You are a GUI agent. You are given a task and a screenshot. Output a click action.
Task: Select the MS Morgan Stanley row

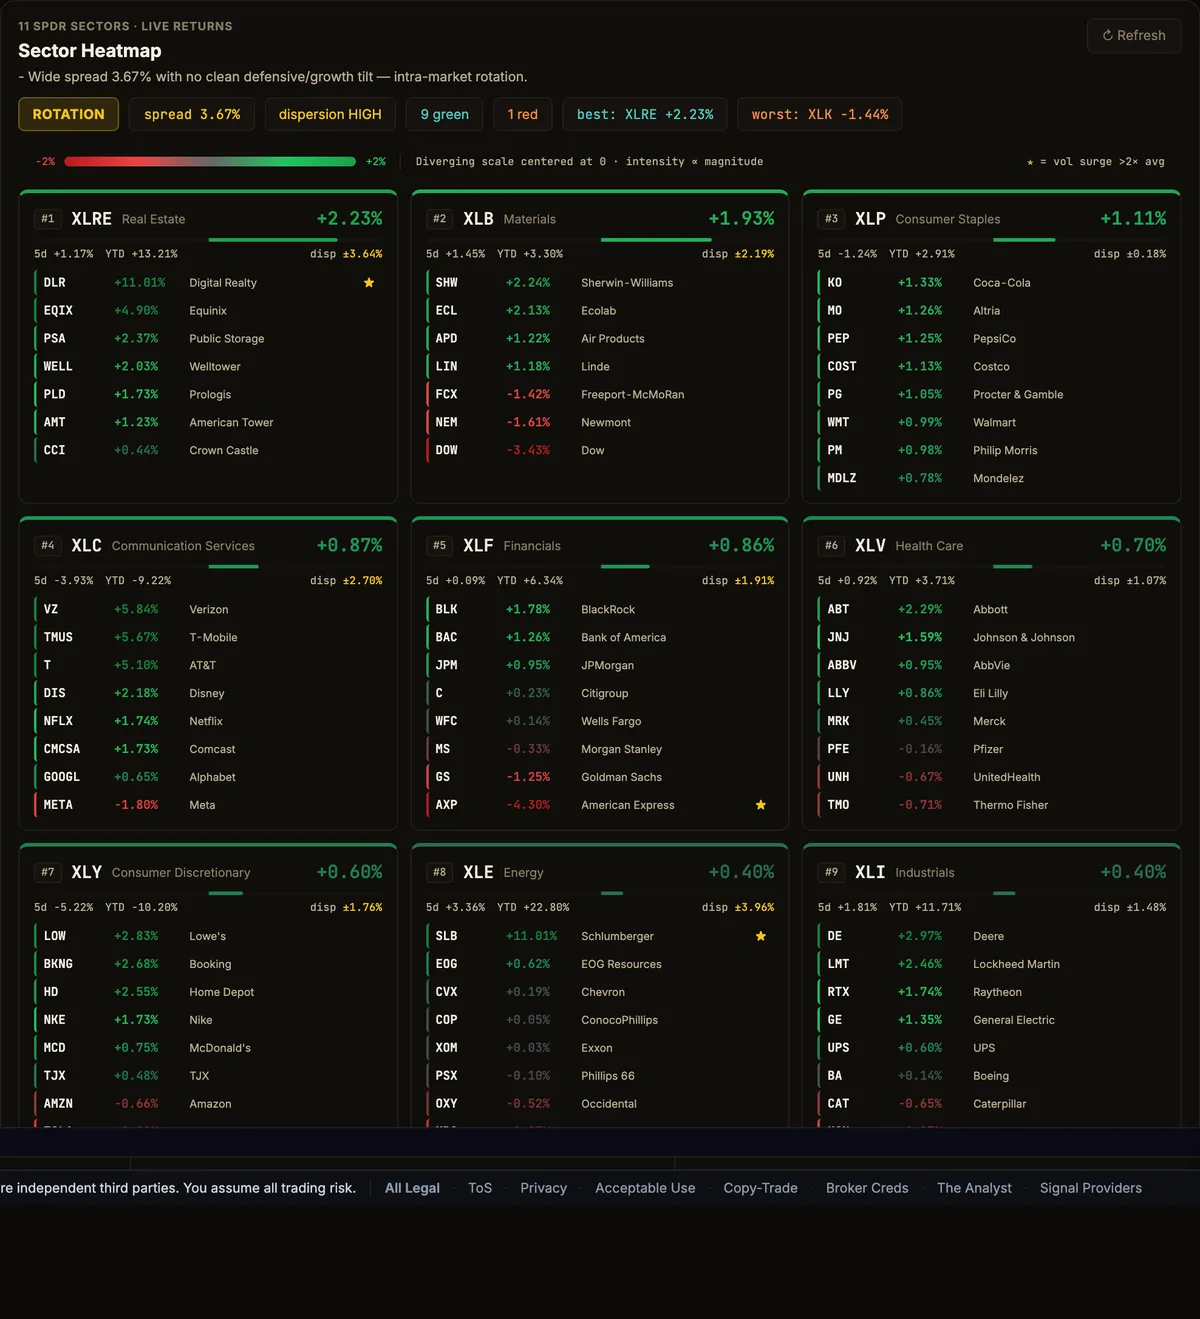point(600,749)
